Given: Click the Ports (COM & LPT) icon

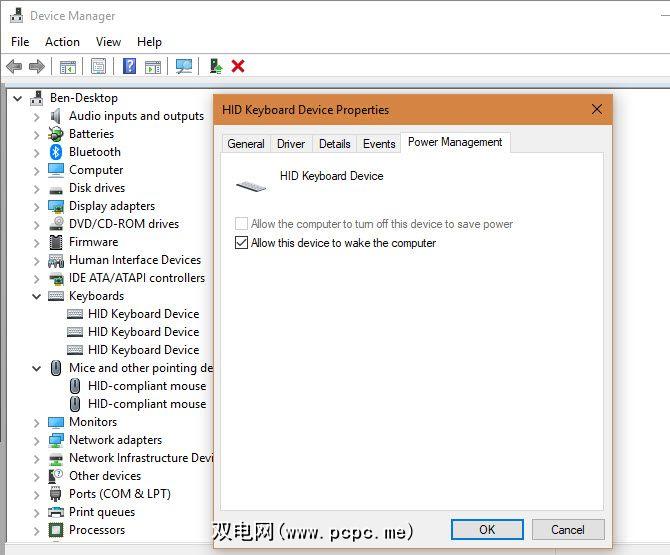Looking at the screenshot, I should pyautogui.click(x=56, y=494).
